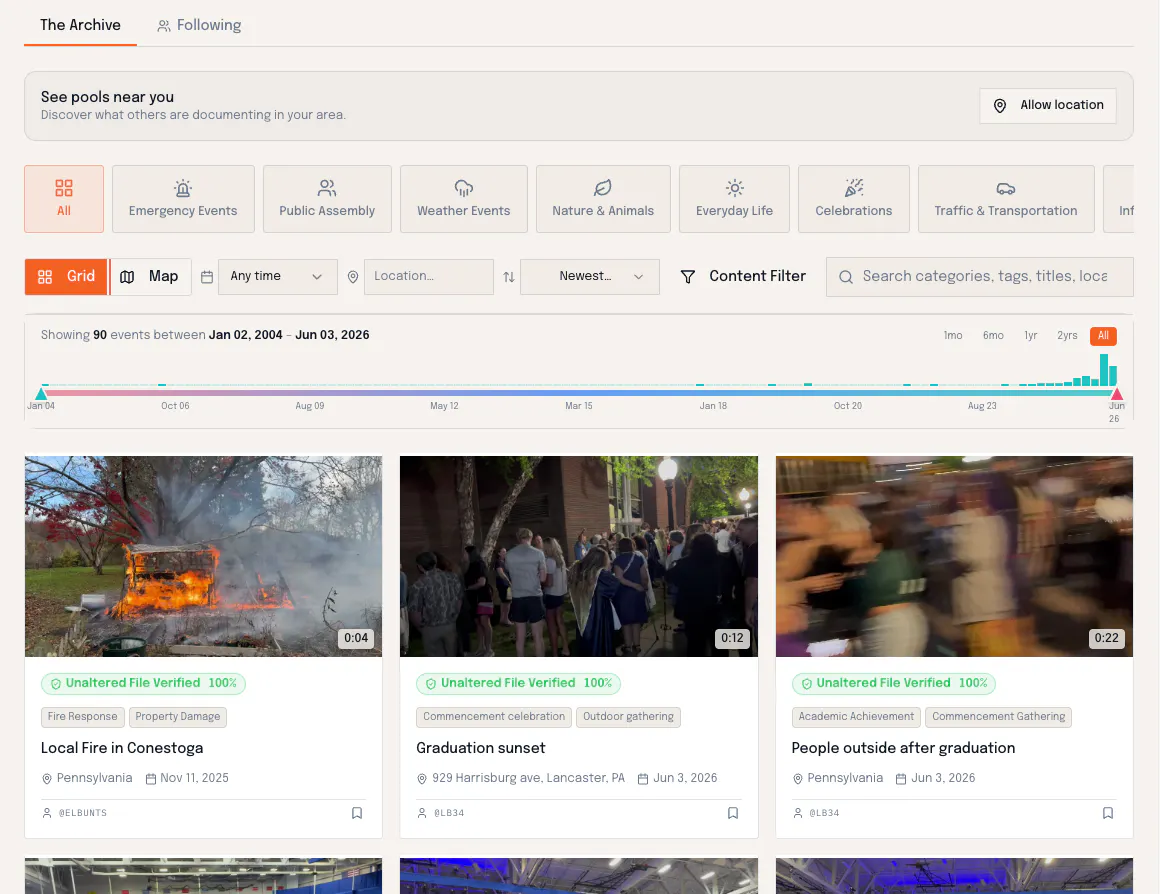Filter by Everyday Life category
The height and width of the screenshot is (894, 1160).
click(x=735, y=199)
